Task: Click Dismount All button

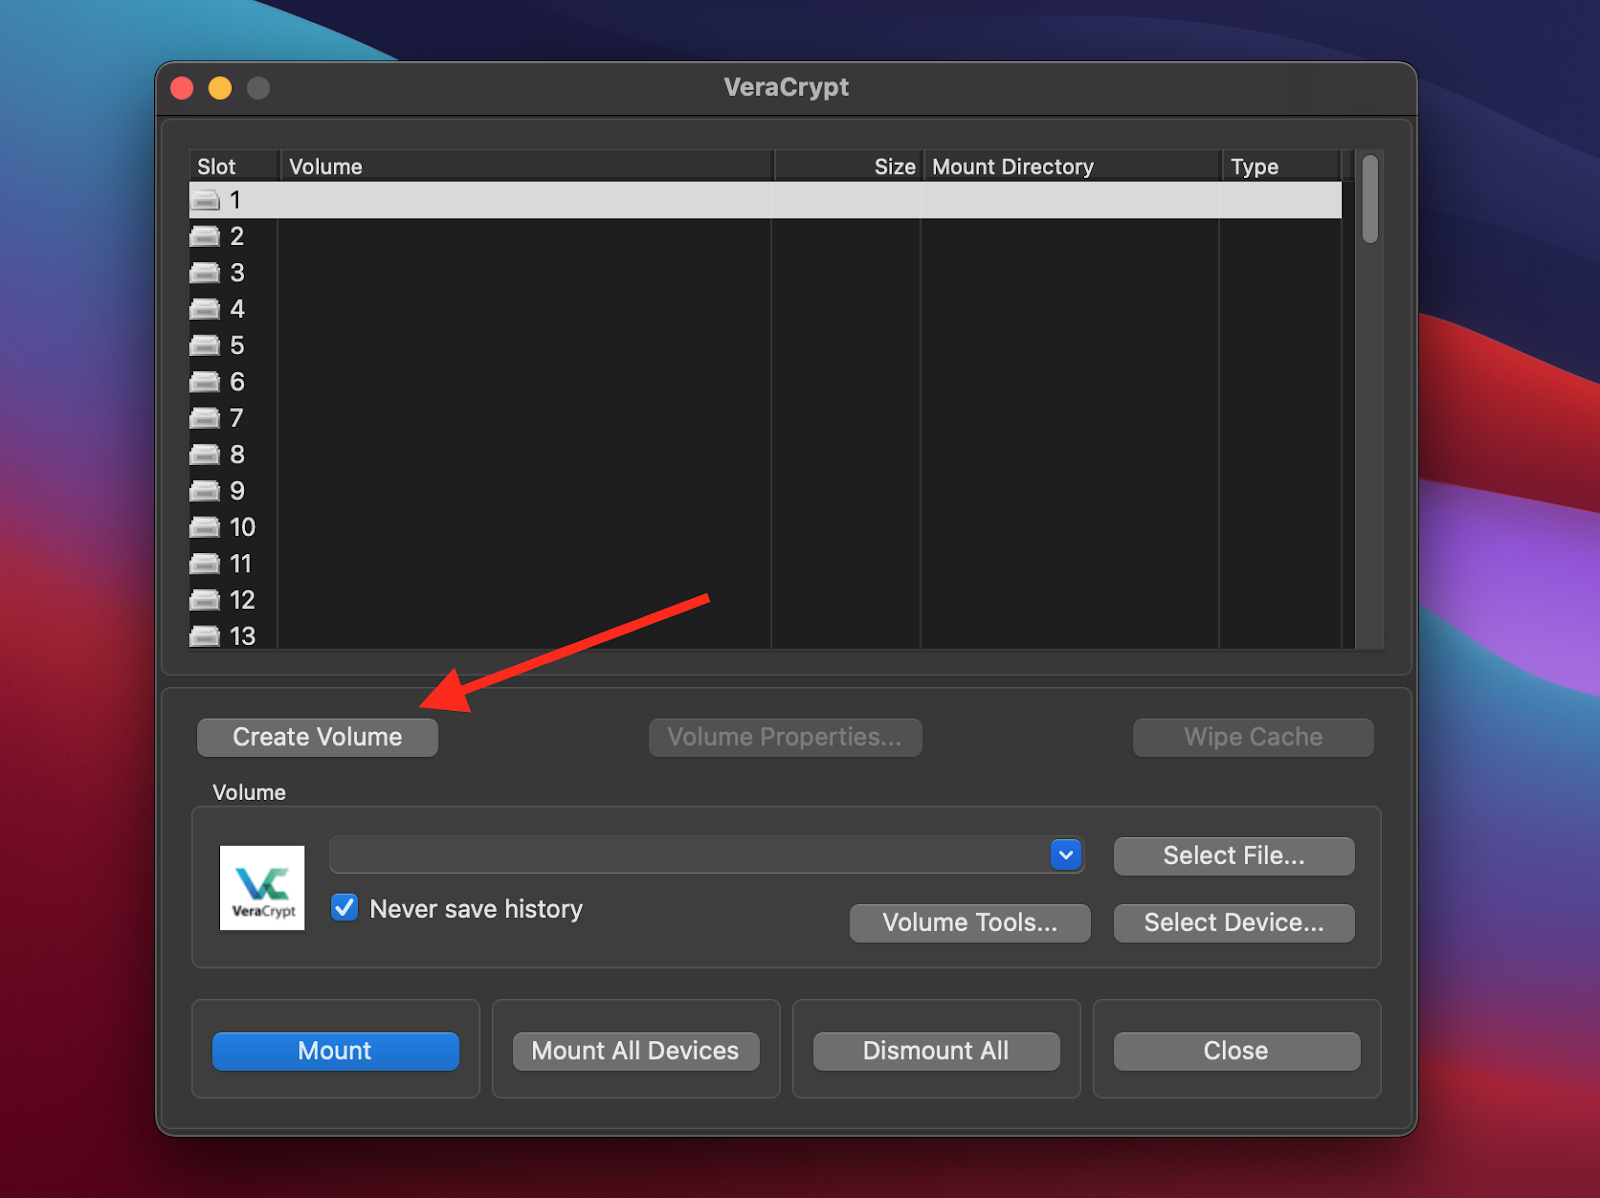Action: click(936, 1051)
